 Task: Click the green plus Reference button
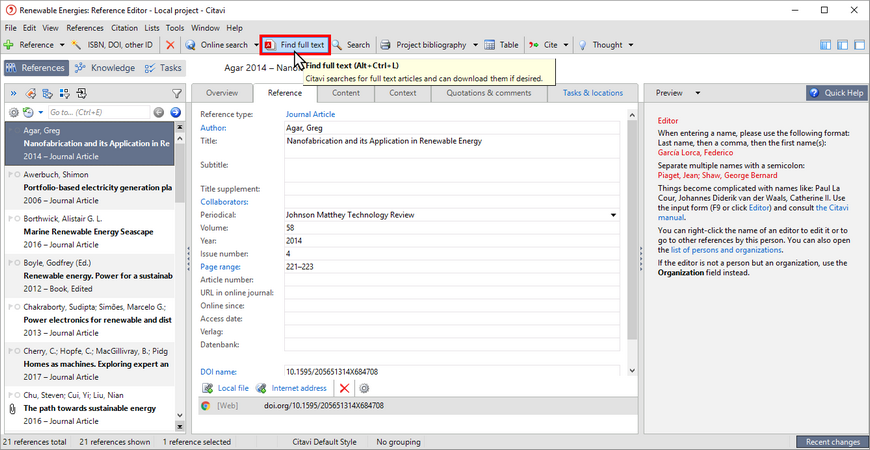pyautogui.click(x=28, y=45)
